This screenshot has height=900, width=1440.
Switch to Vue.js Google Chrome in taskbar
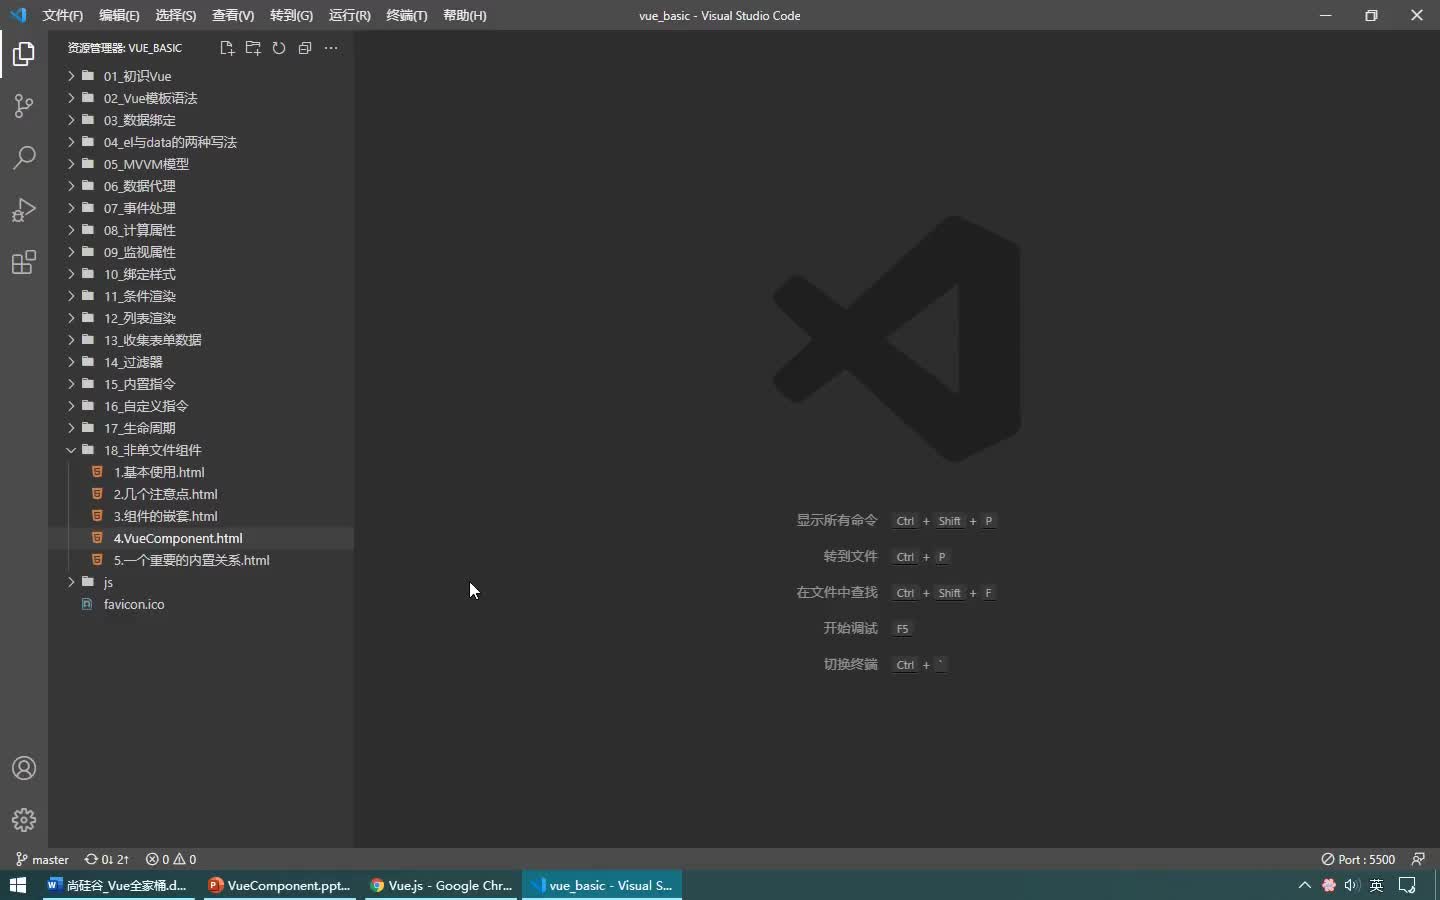pos(441,885)
